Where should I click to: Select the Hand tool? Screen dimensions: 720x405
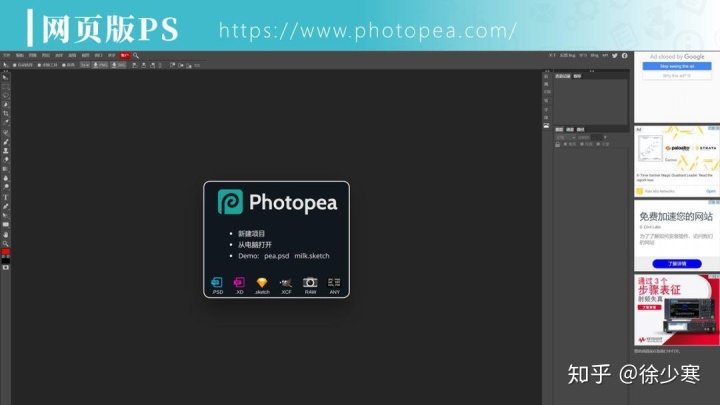click(x=6, y=235)
